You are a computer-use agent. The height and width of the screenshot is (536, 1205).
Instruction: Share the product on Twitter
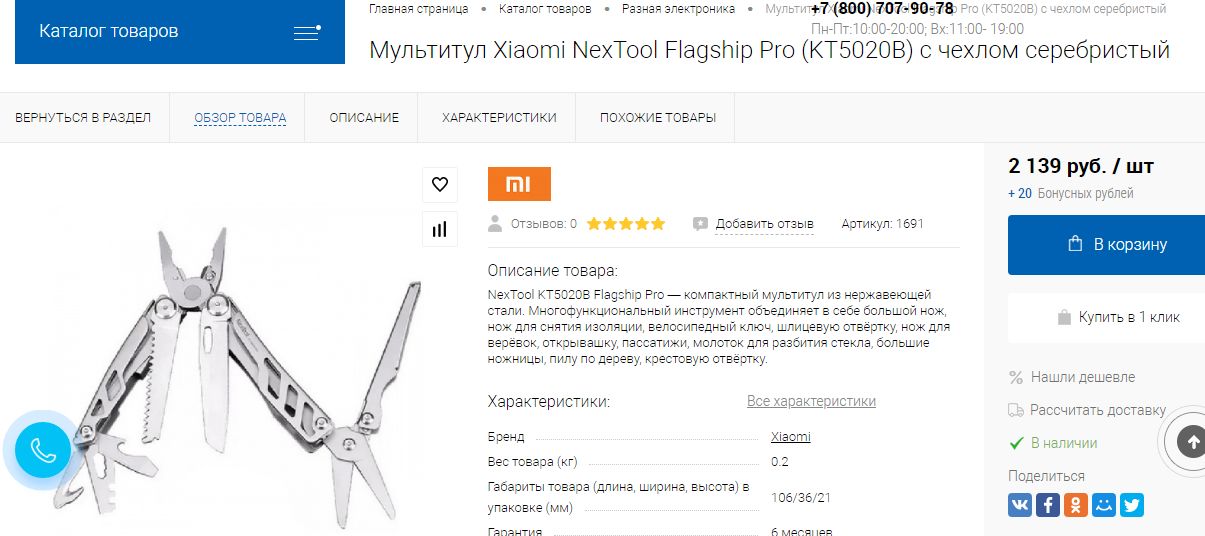(x=1132, y=505)
